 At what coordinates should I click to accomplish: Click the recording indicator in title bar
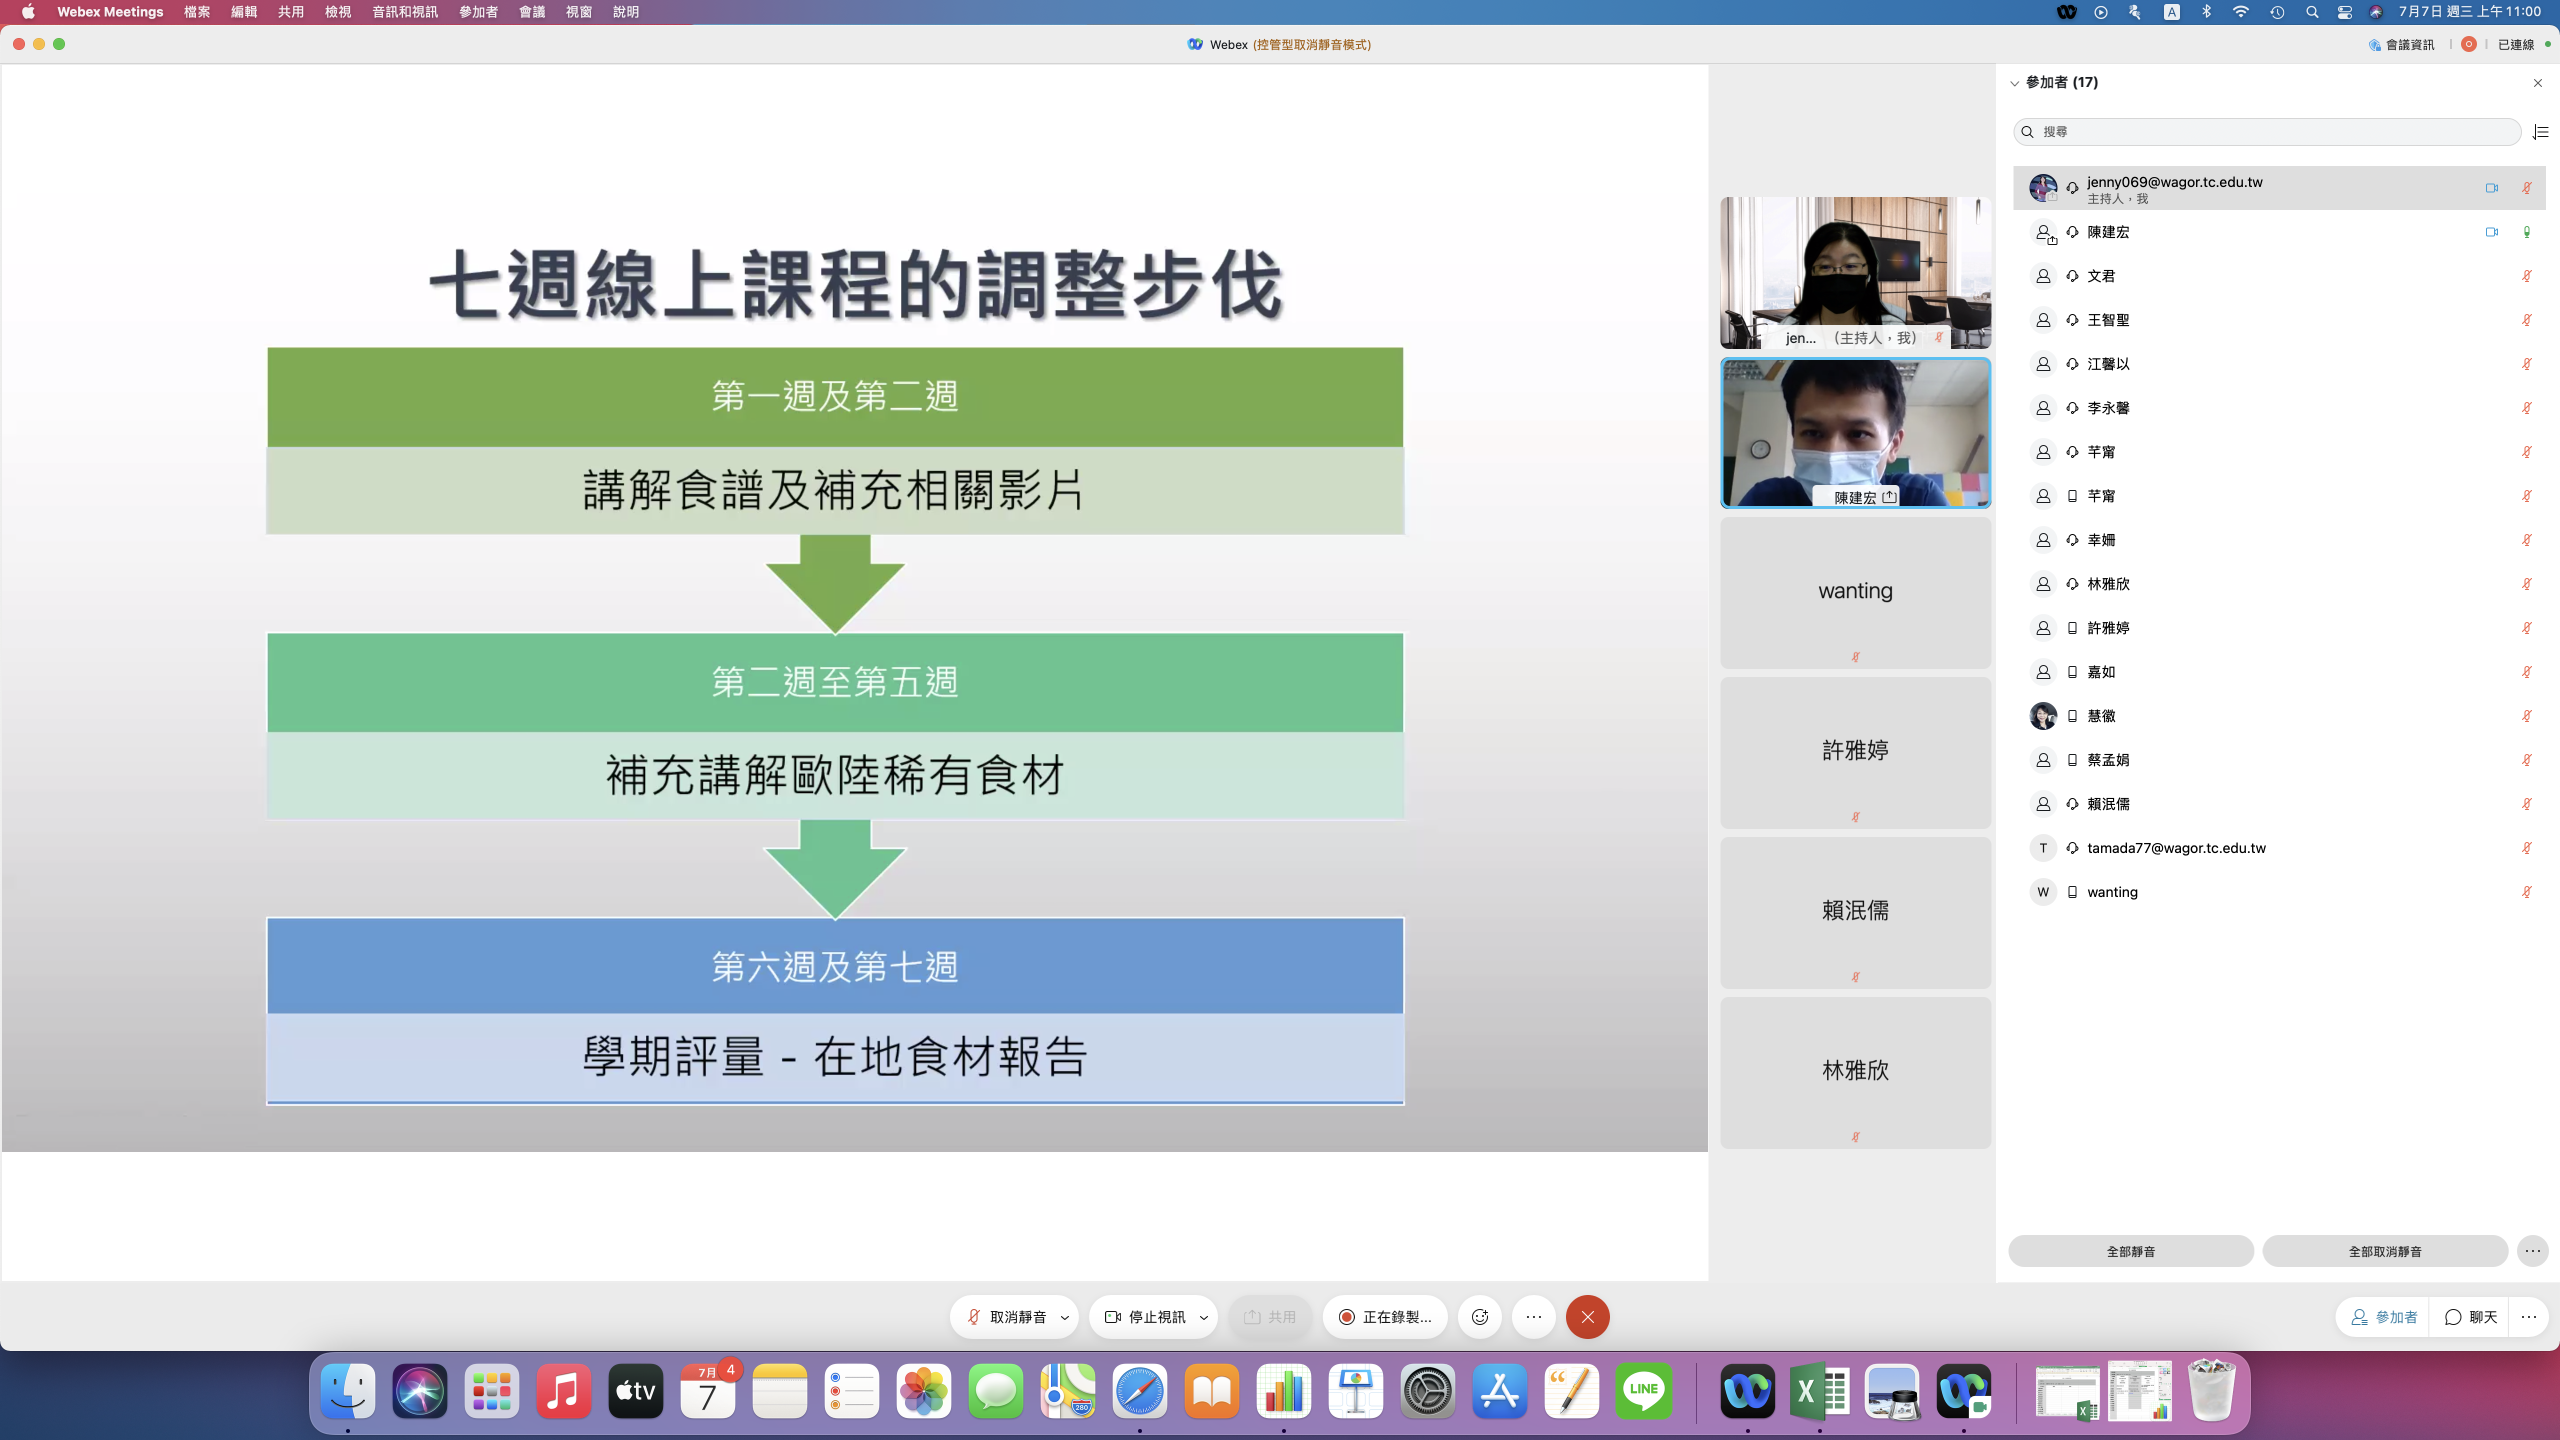point(2468,44)
